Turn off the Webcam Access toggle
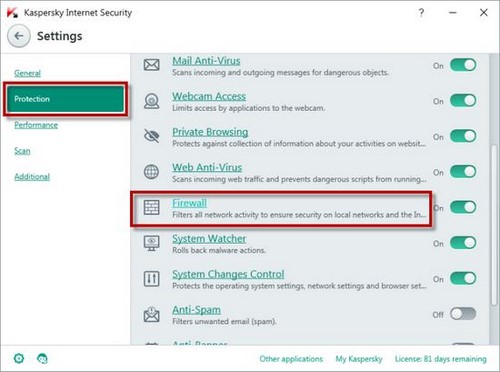 coord(463,101)
